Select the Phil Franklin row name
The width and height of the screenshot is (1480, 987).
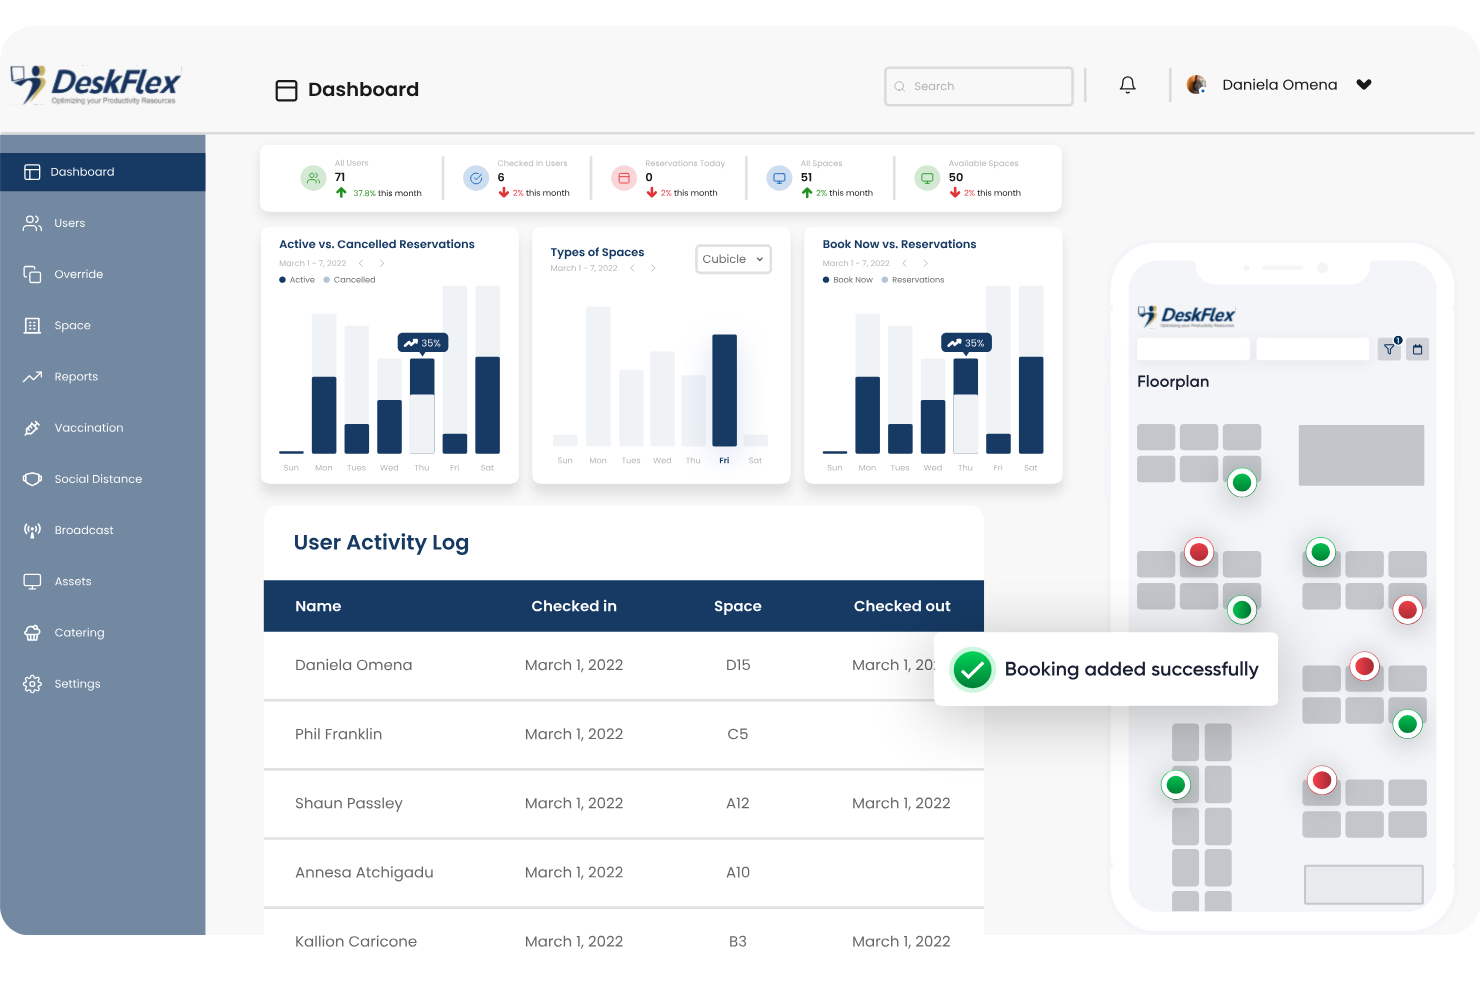point(338,734)
